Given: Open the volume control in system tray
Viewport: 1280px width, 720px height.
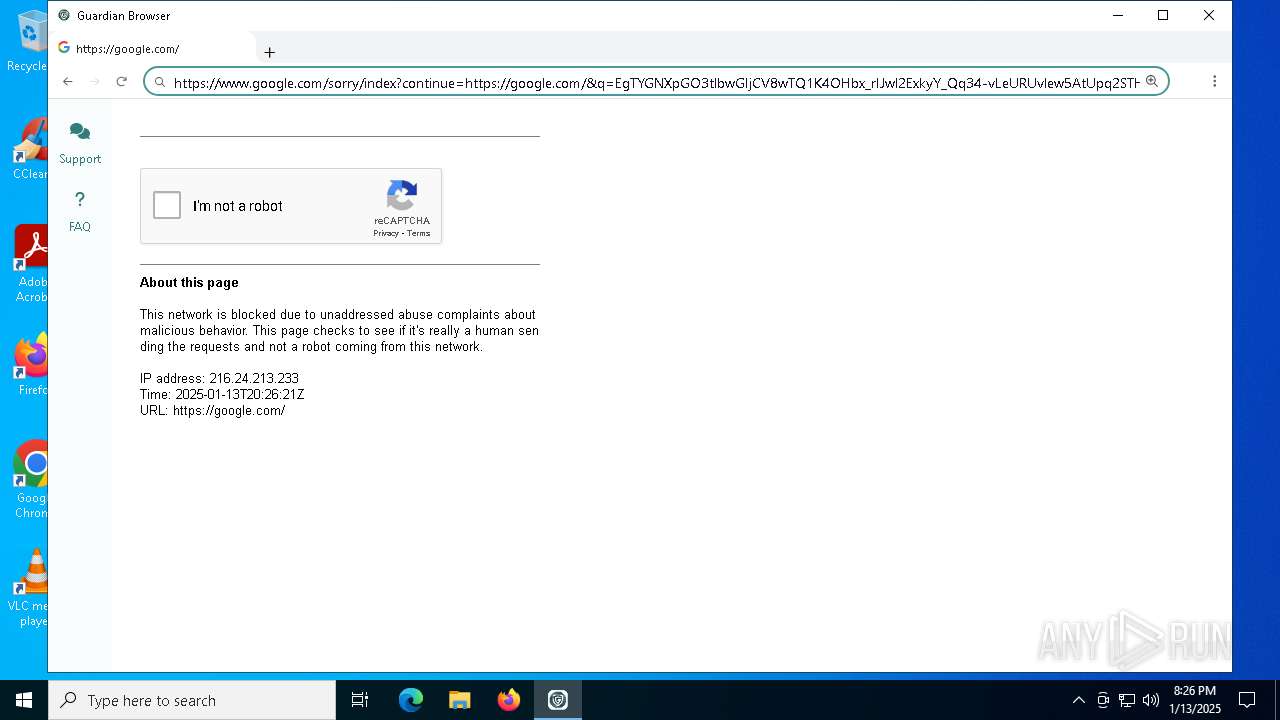Looking at the screenshot, I should click(1151, 700).
